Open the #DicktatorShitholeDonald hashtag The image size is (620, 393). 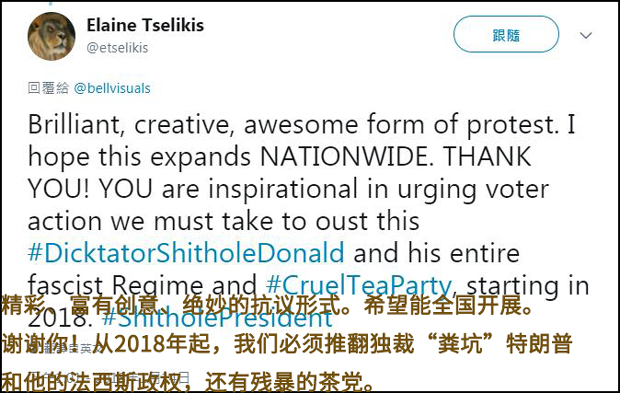[186, 253]
